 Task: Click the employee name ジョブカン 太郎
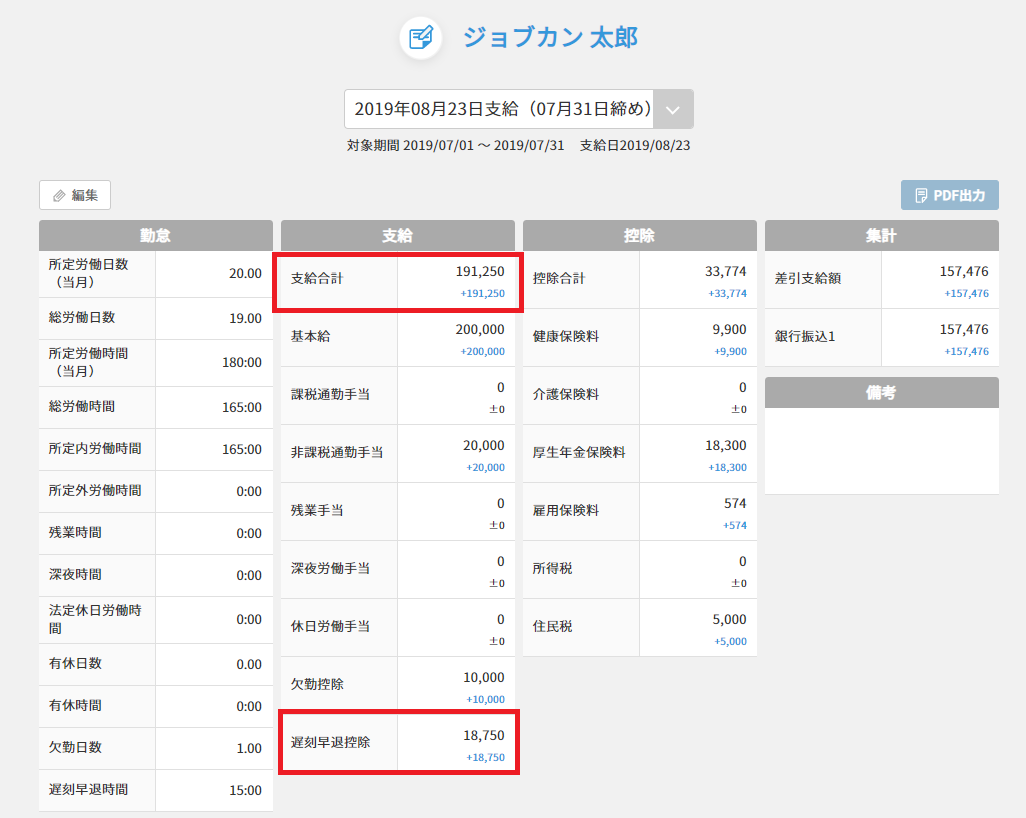(x=549, y=38)
